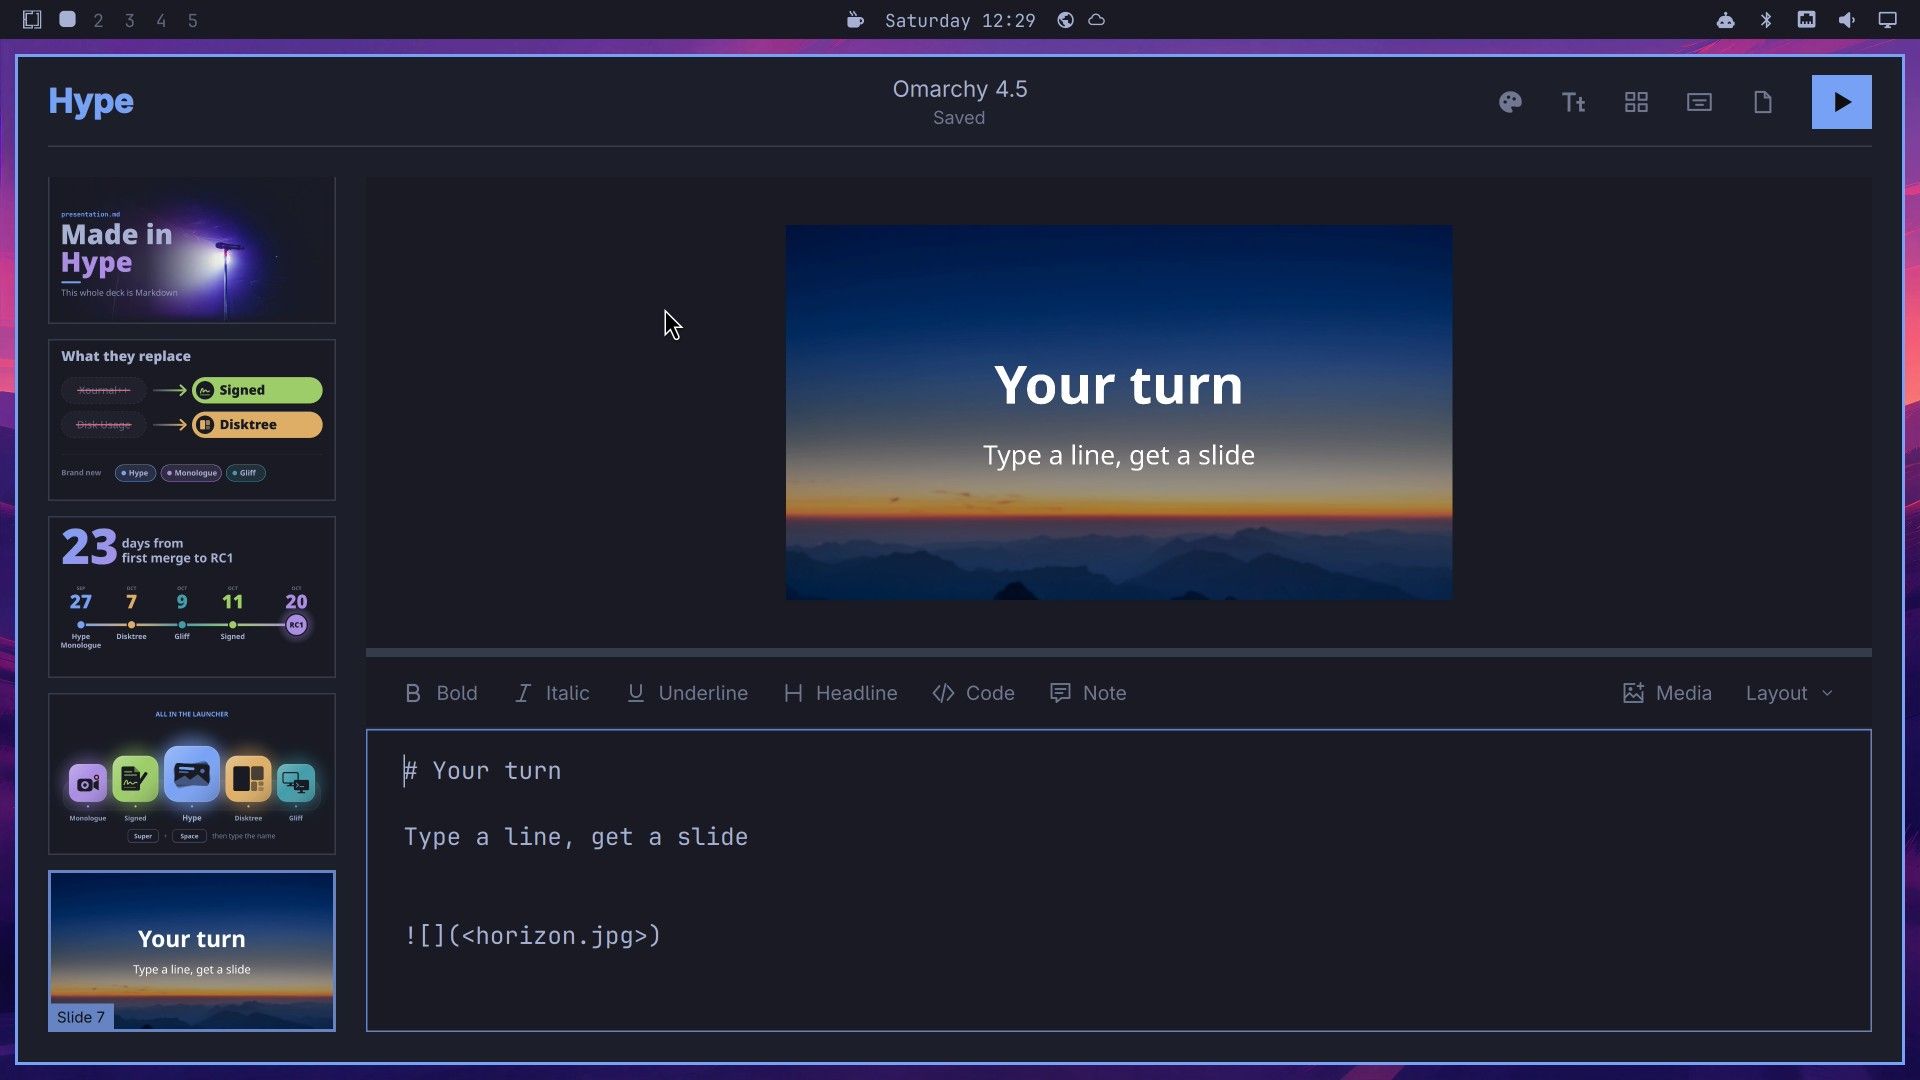Click the Omarchy 4.5 document title
The width and height of the screenshot is (1920, 1080).
coord(960,89)
